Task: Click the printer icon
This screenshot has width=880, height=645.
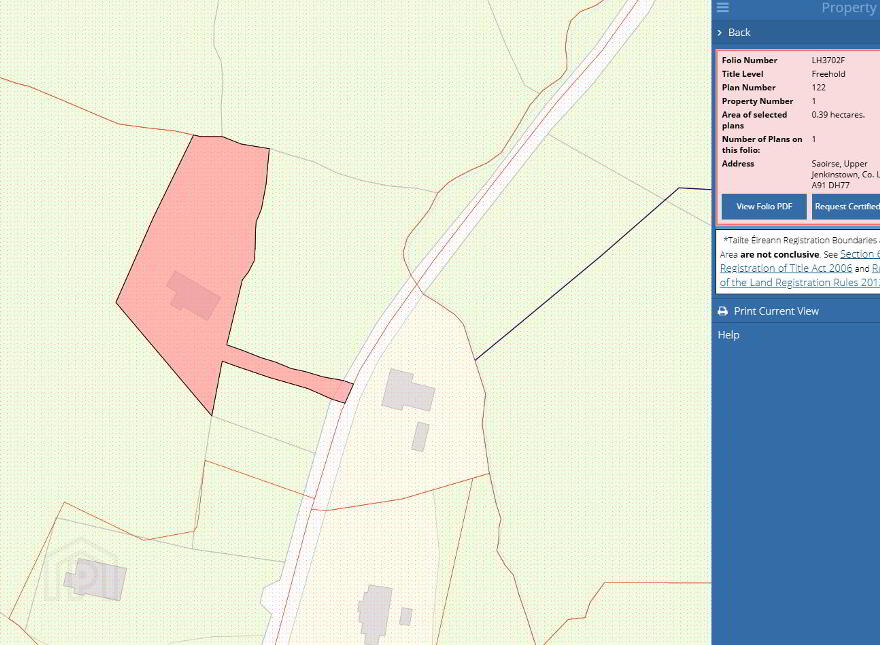Action: (x=723, y=311)
